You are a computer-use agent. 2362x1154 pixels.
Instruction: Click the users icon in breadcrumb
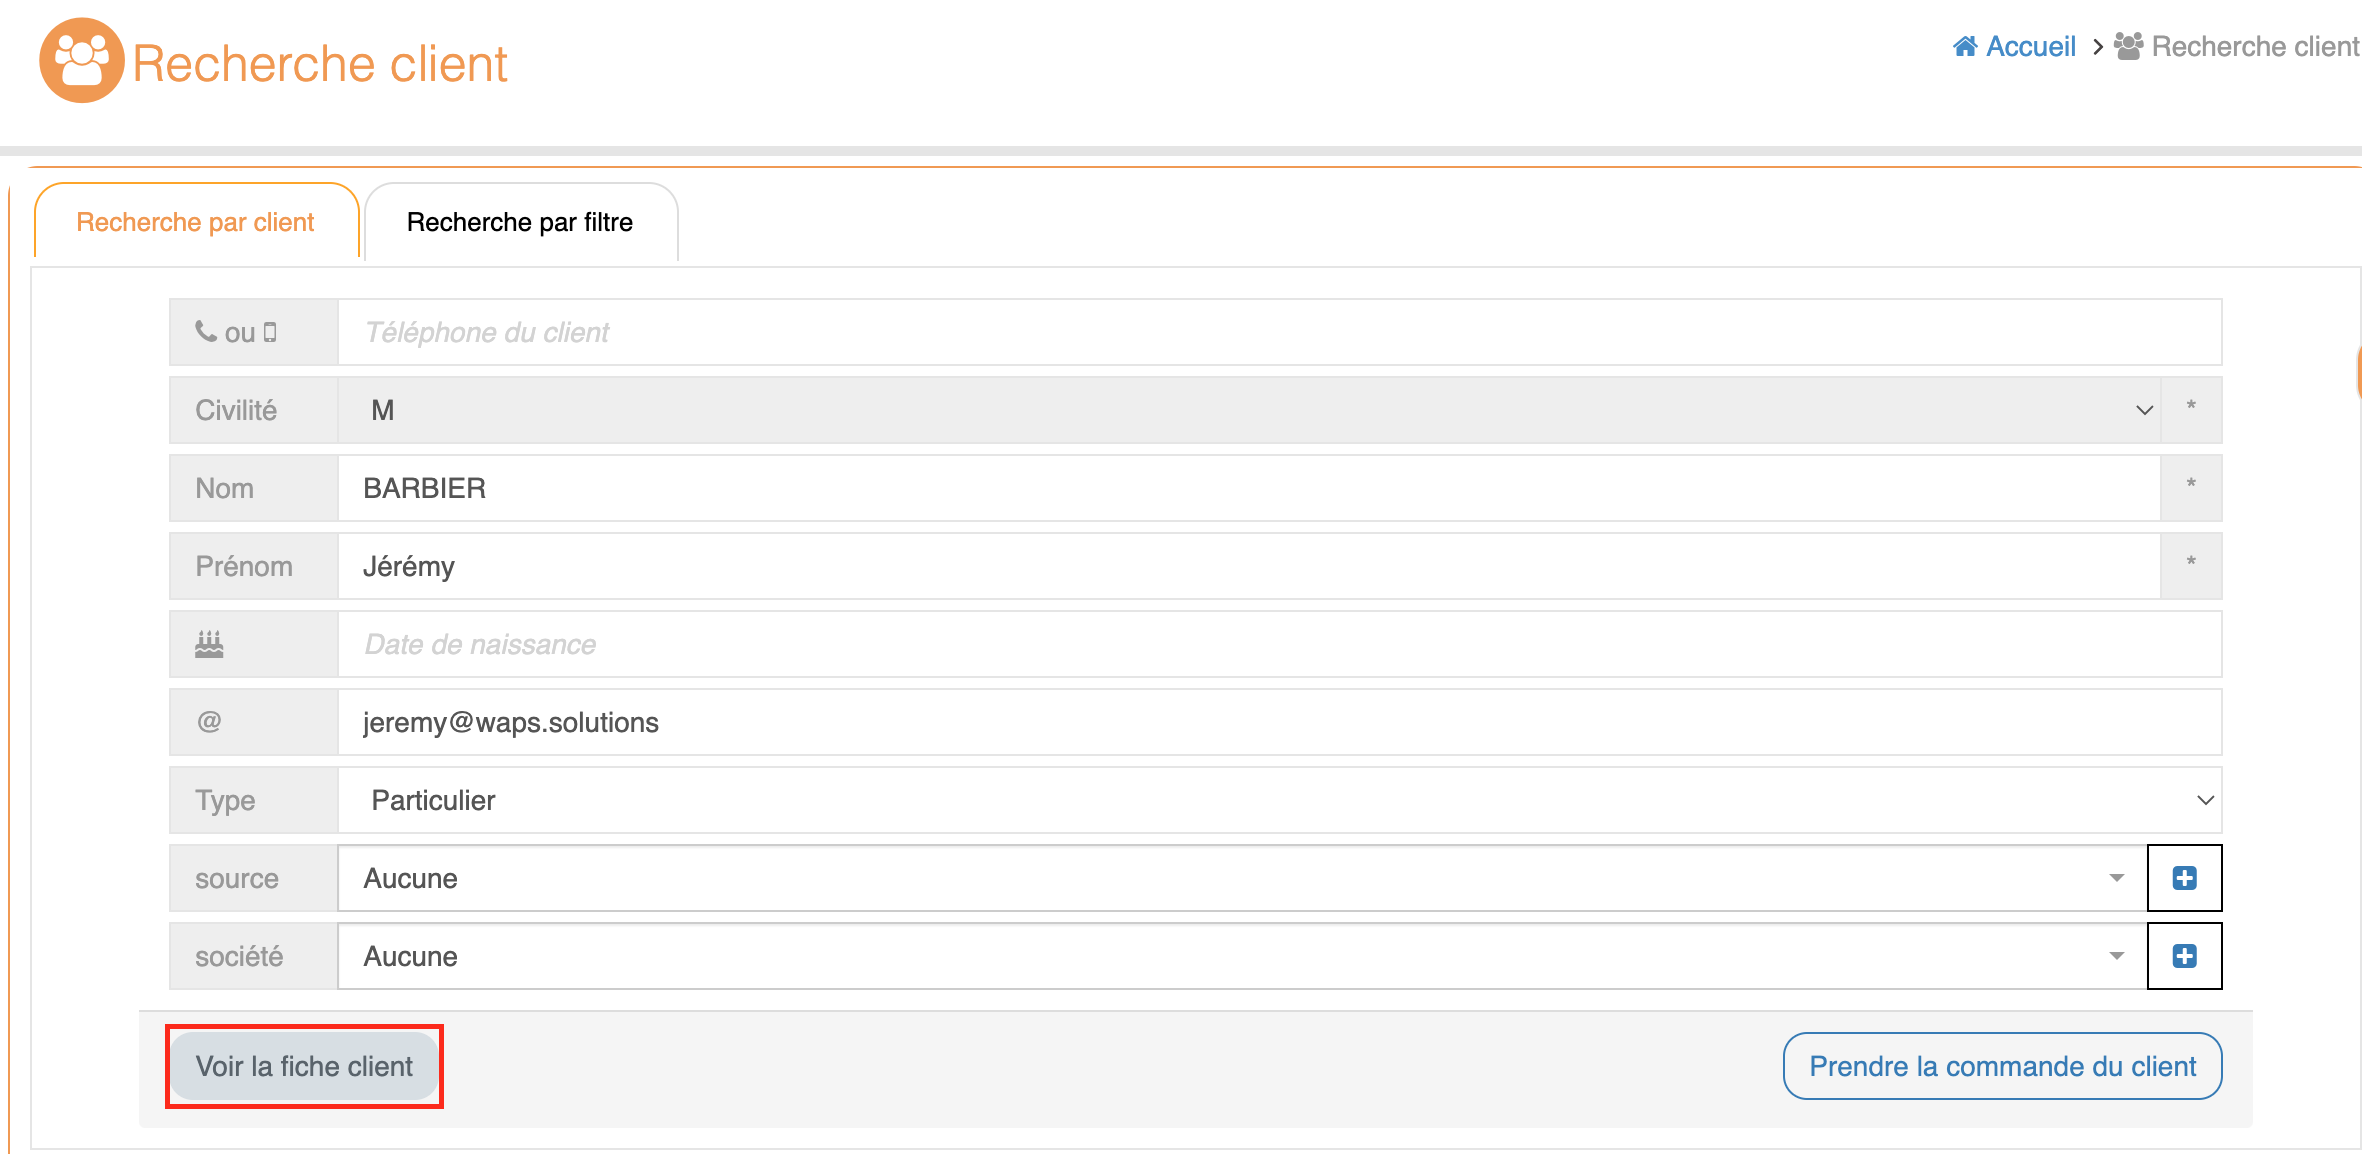click(2128, 47)
